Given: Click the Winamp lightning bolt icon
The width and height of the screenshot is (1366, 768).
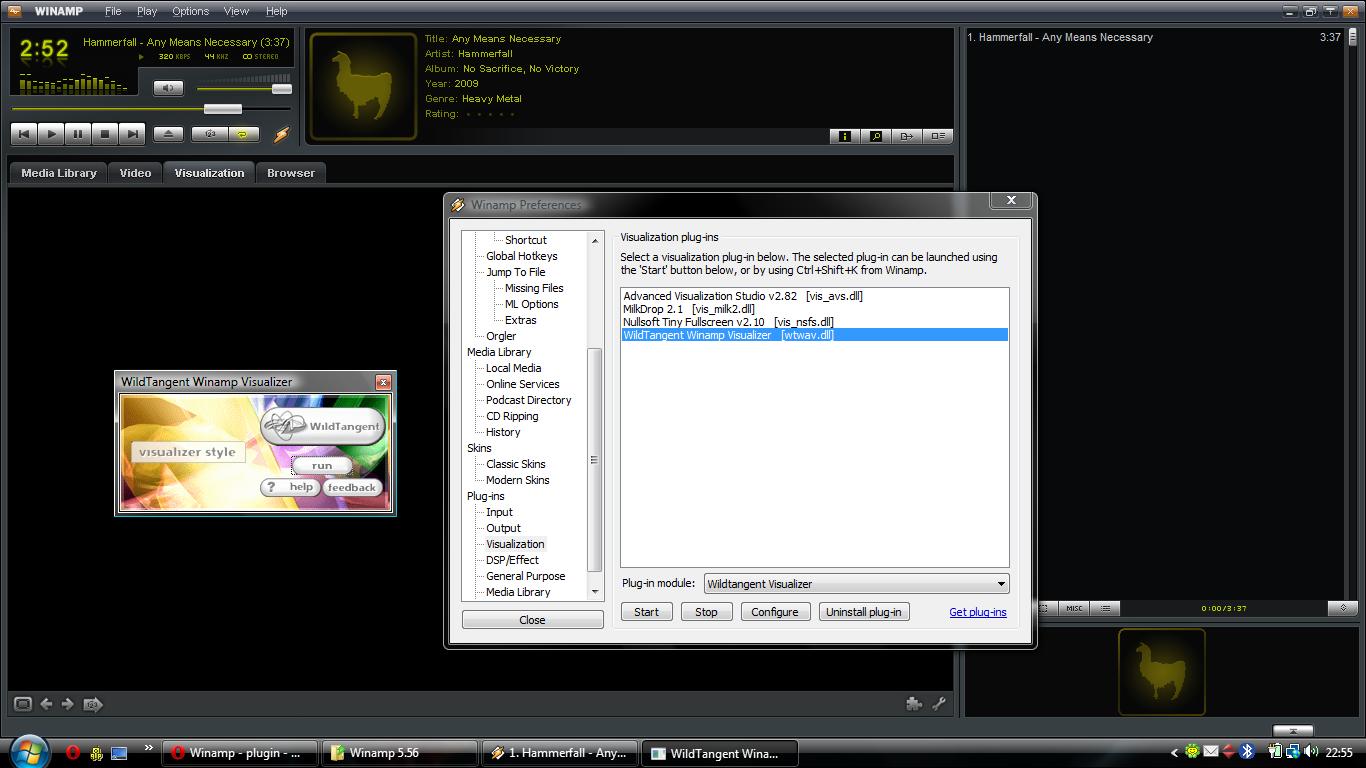Looking at the screenshot, I should 281,134.
